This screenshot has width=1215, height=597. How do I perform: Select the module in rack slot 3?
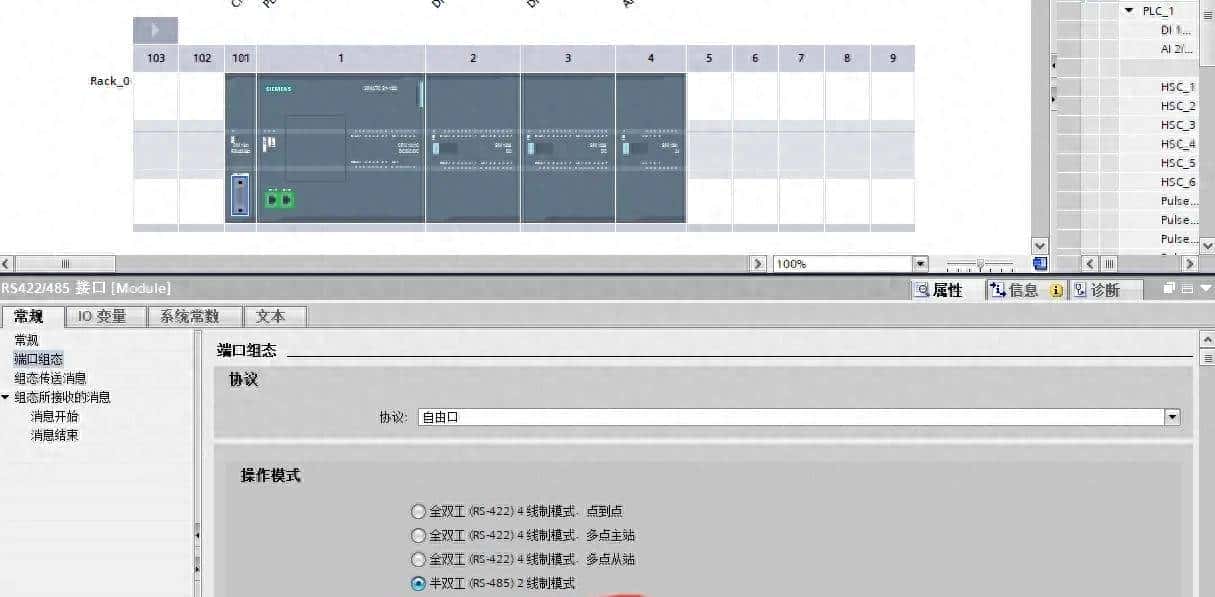tap(568, 148)
